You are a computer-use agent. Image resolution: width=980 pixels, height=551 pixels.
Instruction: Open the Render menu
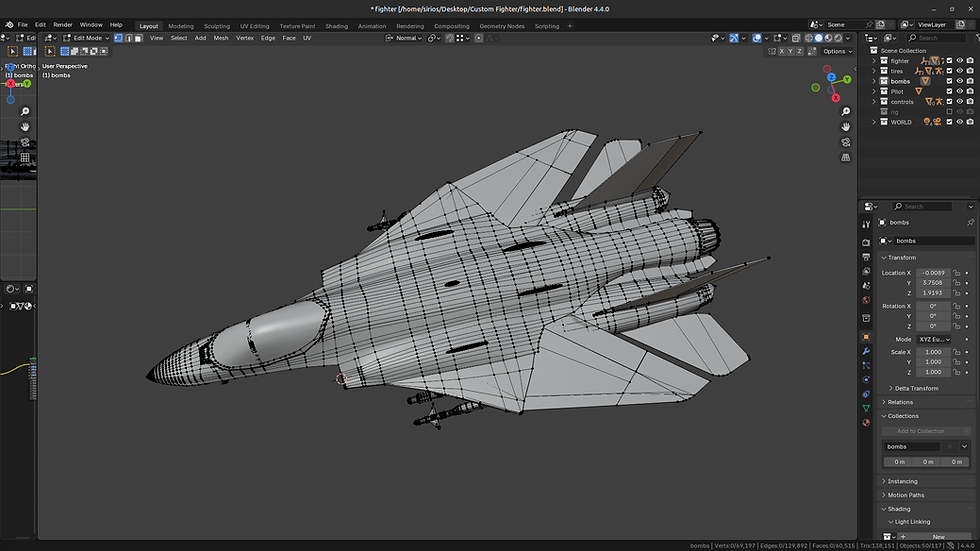coord(62,25)
